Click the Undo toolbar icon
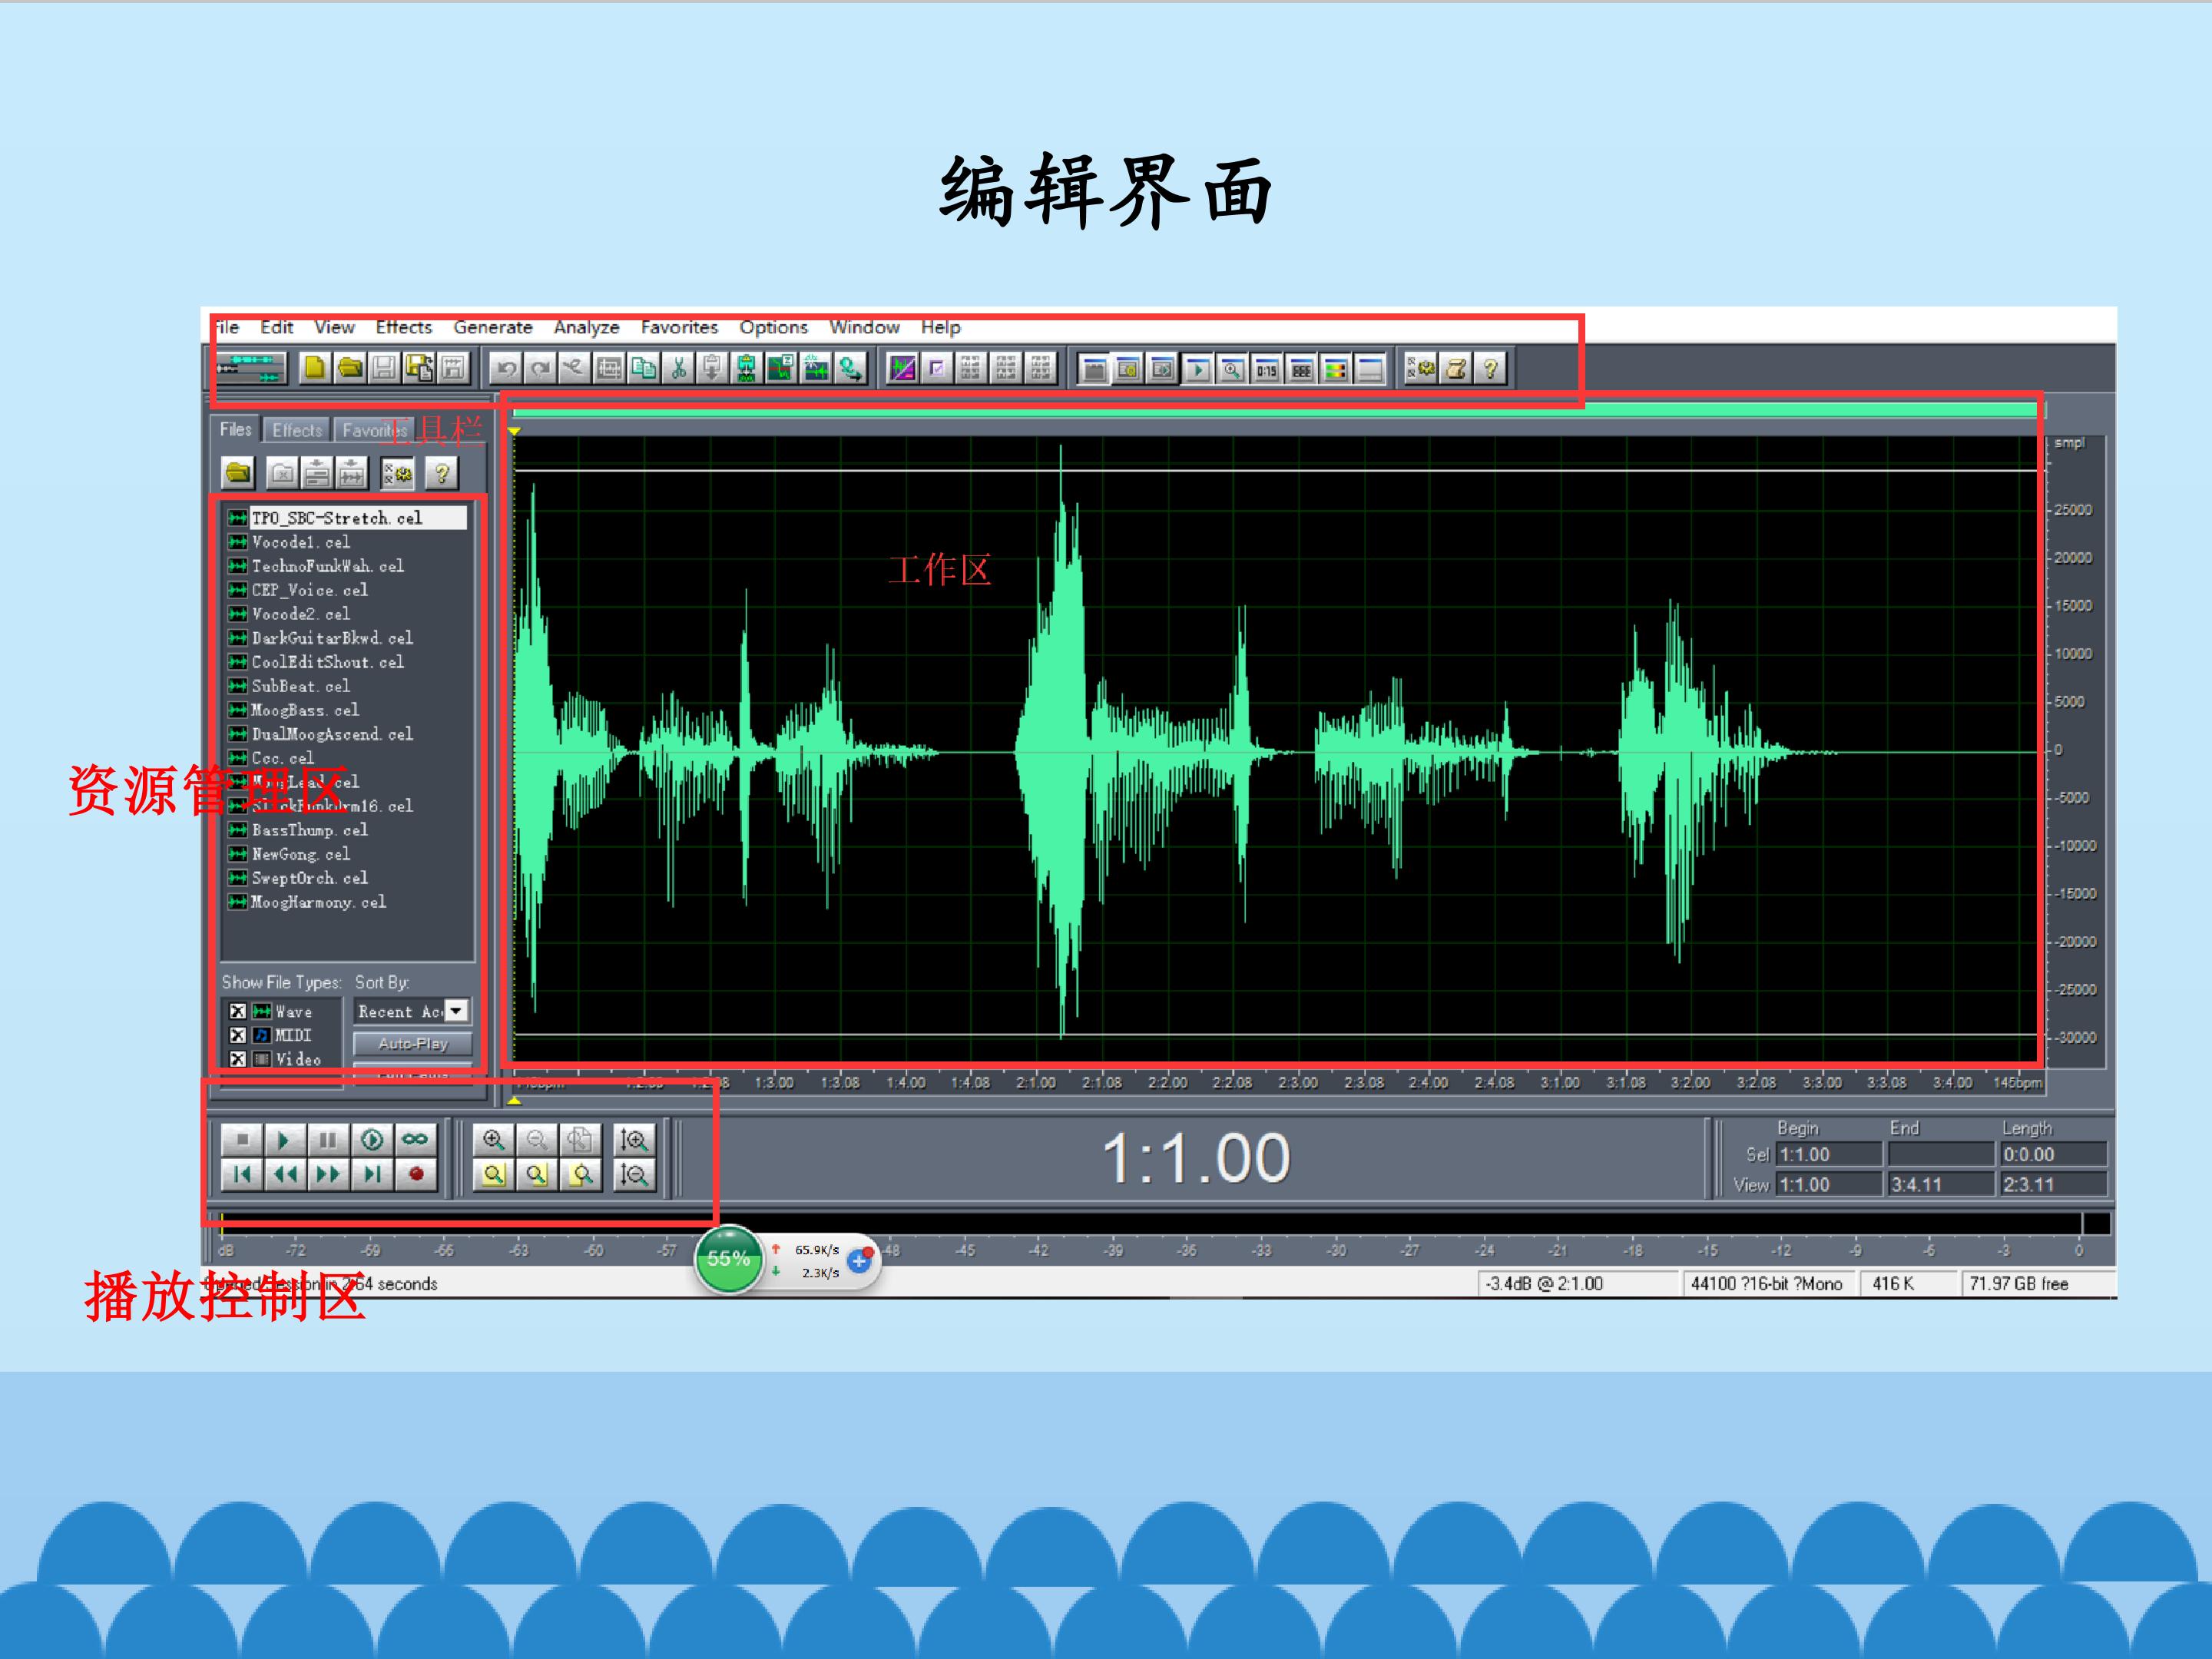Screen dimensions: 2212x1659 (x=506, y=368)
